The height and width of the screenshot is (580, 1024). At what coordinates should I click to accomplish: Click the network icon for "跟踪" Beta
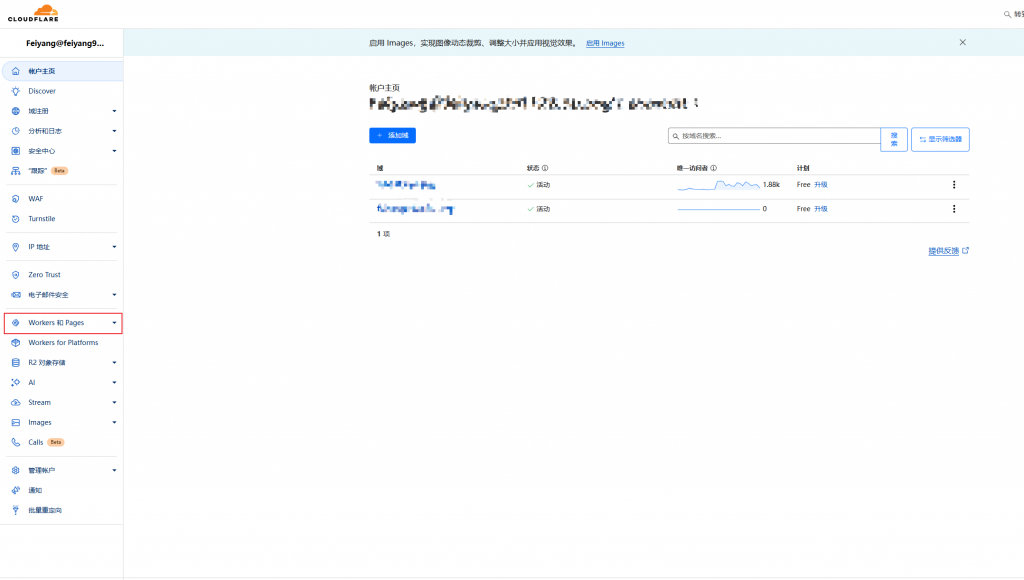coord(16,171)
